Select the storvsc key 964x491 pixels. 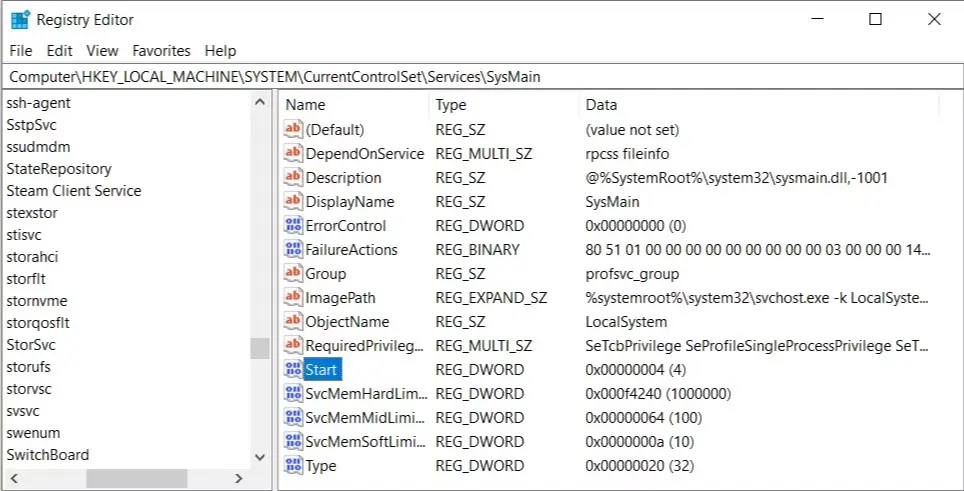click(29, 389)
